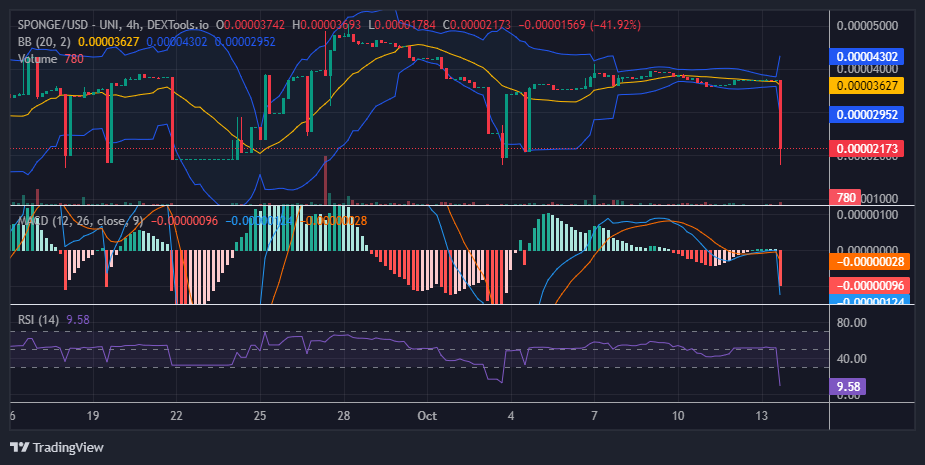The height and width of the screenshot is (465, 925).
Task: Click the yellow 0.00003627 price axis label
Action: coord(867,86)
